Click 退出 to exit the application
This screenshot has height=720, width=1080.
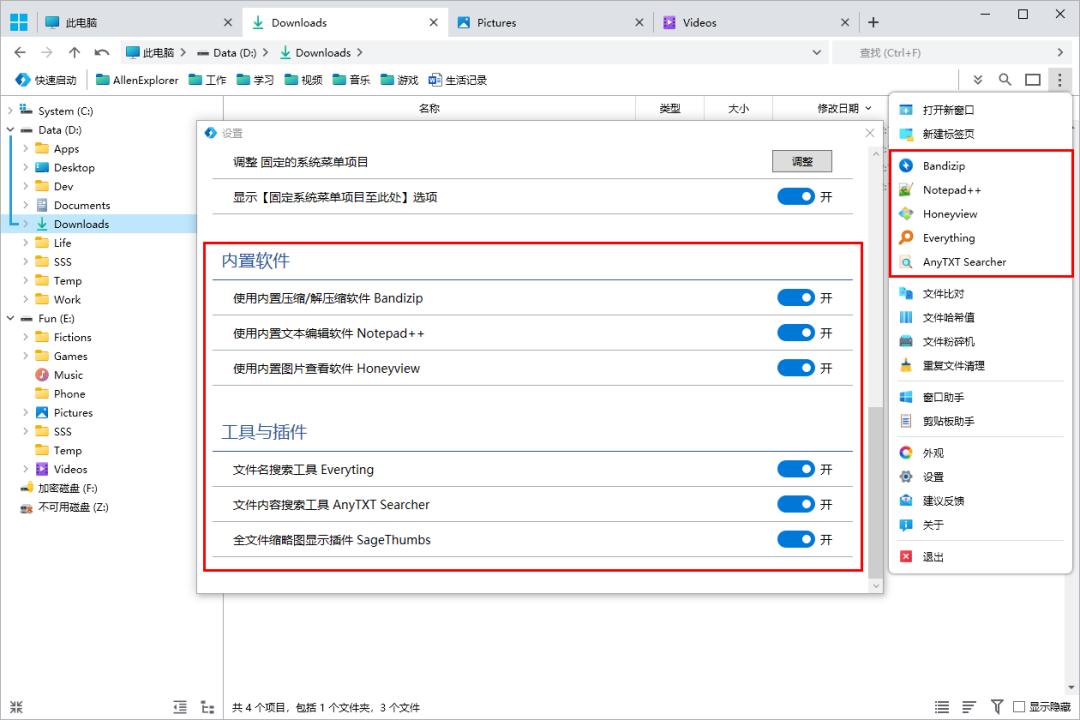[x=933, y=557]
